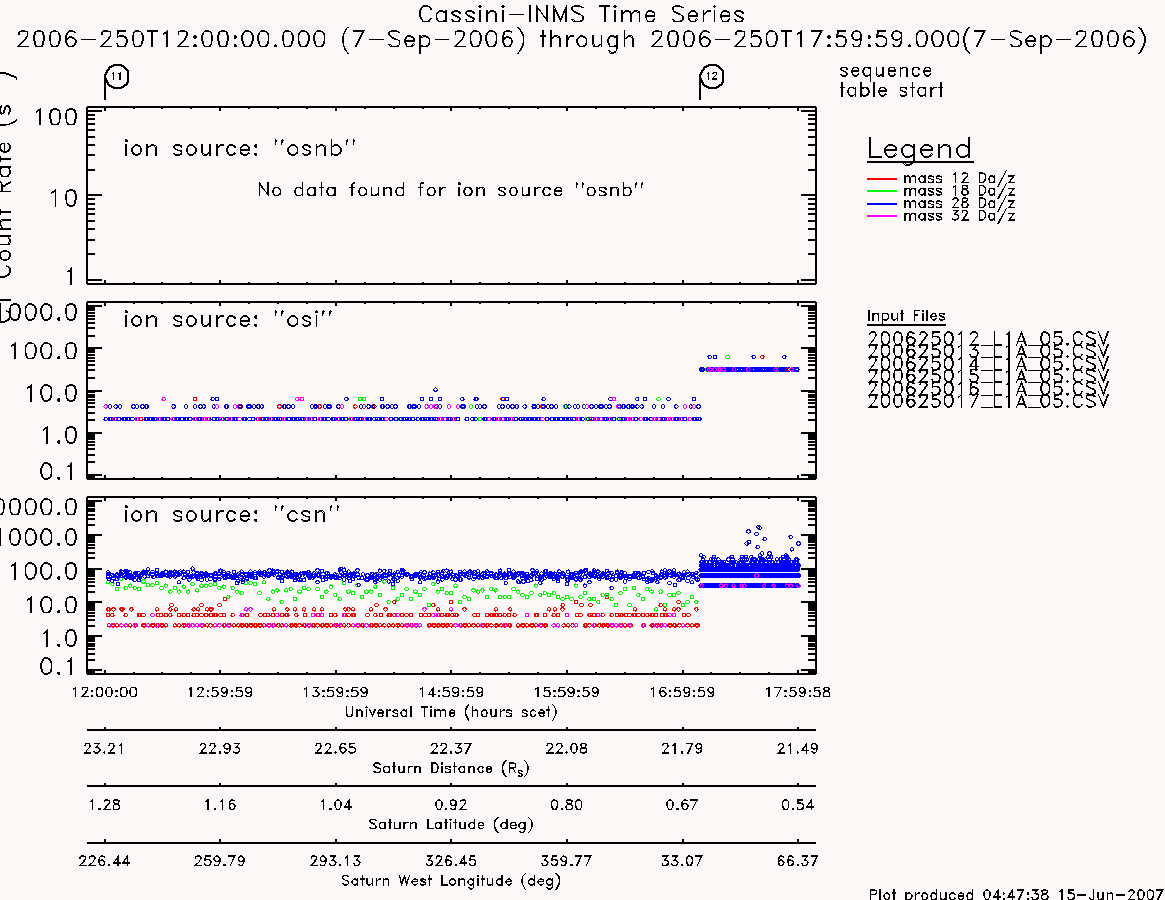Image resolution: width=1165 pixels, height=900 pixels.
Task: Click input file 200625012_L1A_05.CSV
Action: pos(987,338)
